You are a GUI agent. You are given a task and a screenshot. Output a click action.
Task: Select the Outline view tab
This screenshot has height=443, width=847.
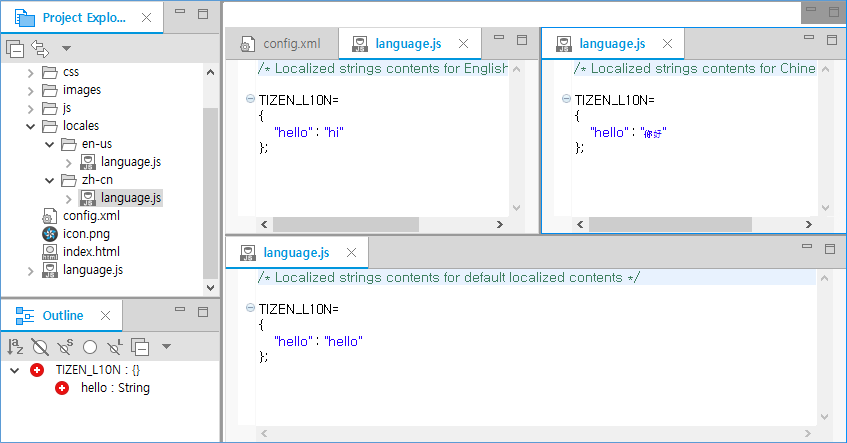tap(62, 315)
